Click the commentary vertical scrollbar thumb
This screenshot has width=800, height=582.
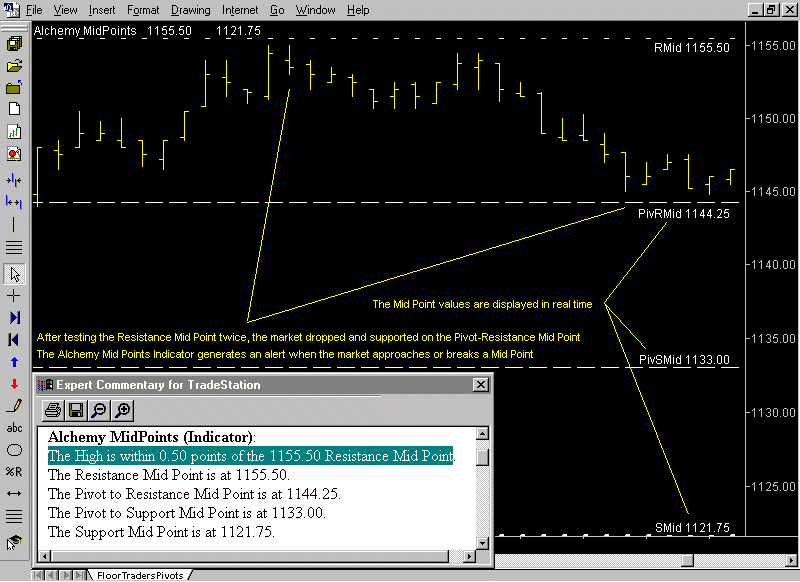click(482, 457)
